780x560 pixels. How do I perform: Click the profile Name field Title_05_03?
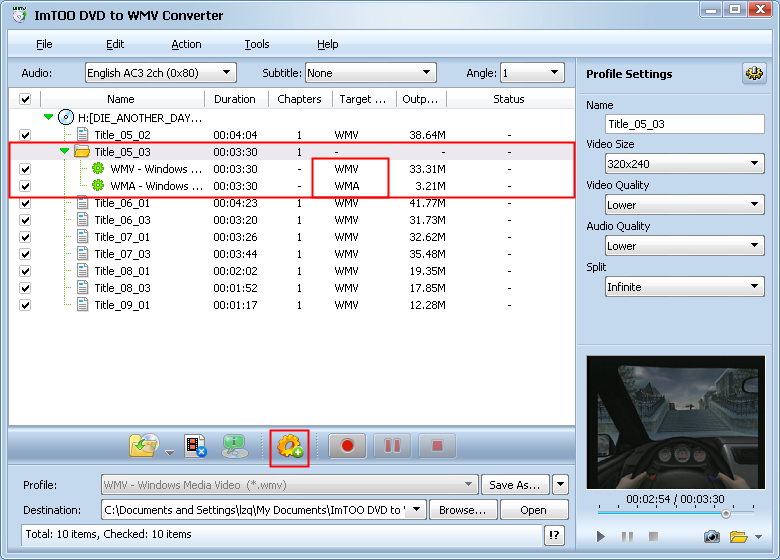[x=684, y=124]
